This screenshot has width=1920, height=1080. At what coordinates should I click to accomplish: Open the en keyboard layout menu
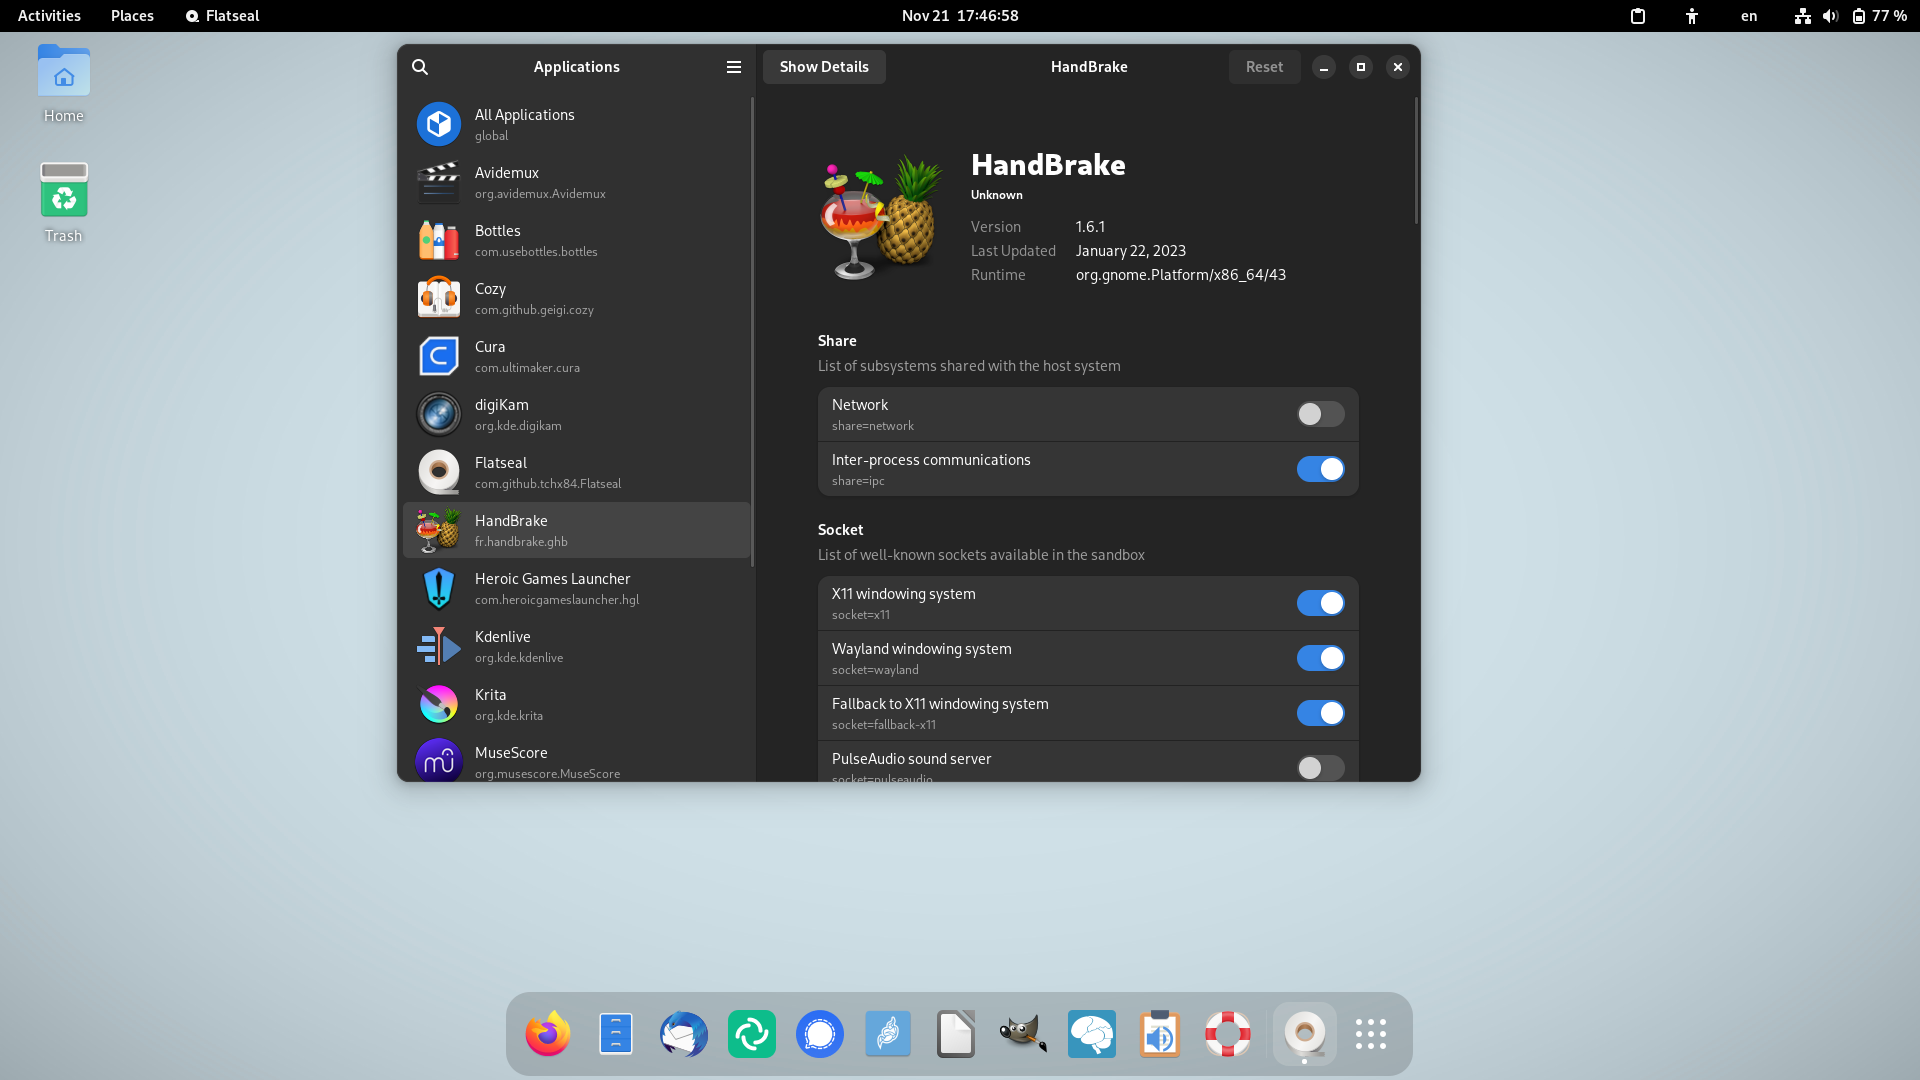tap(1749, 16)
